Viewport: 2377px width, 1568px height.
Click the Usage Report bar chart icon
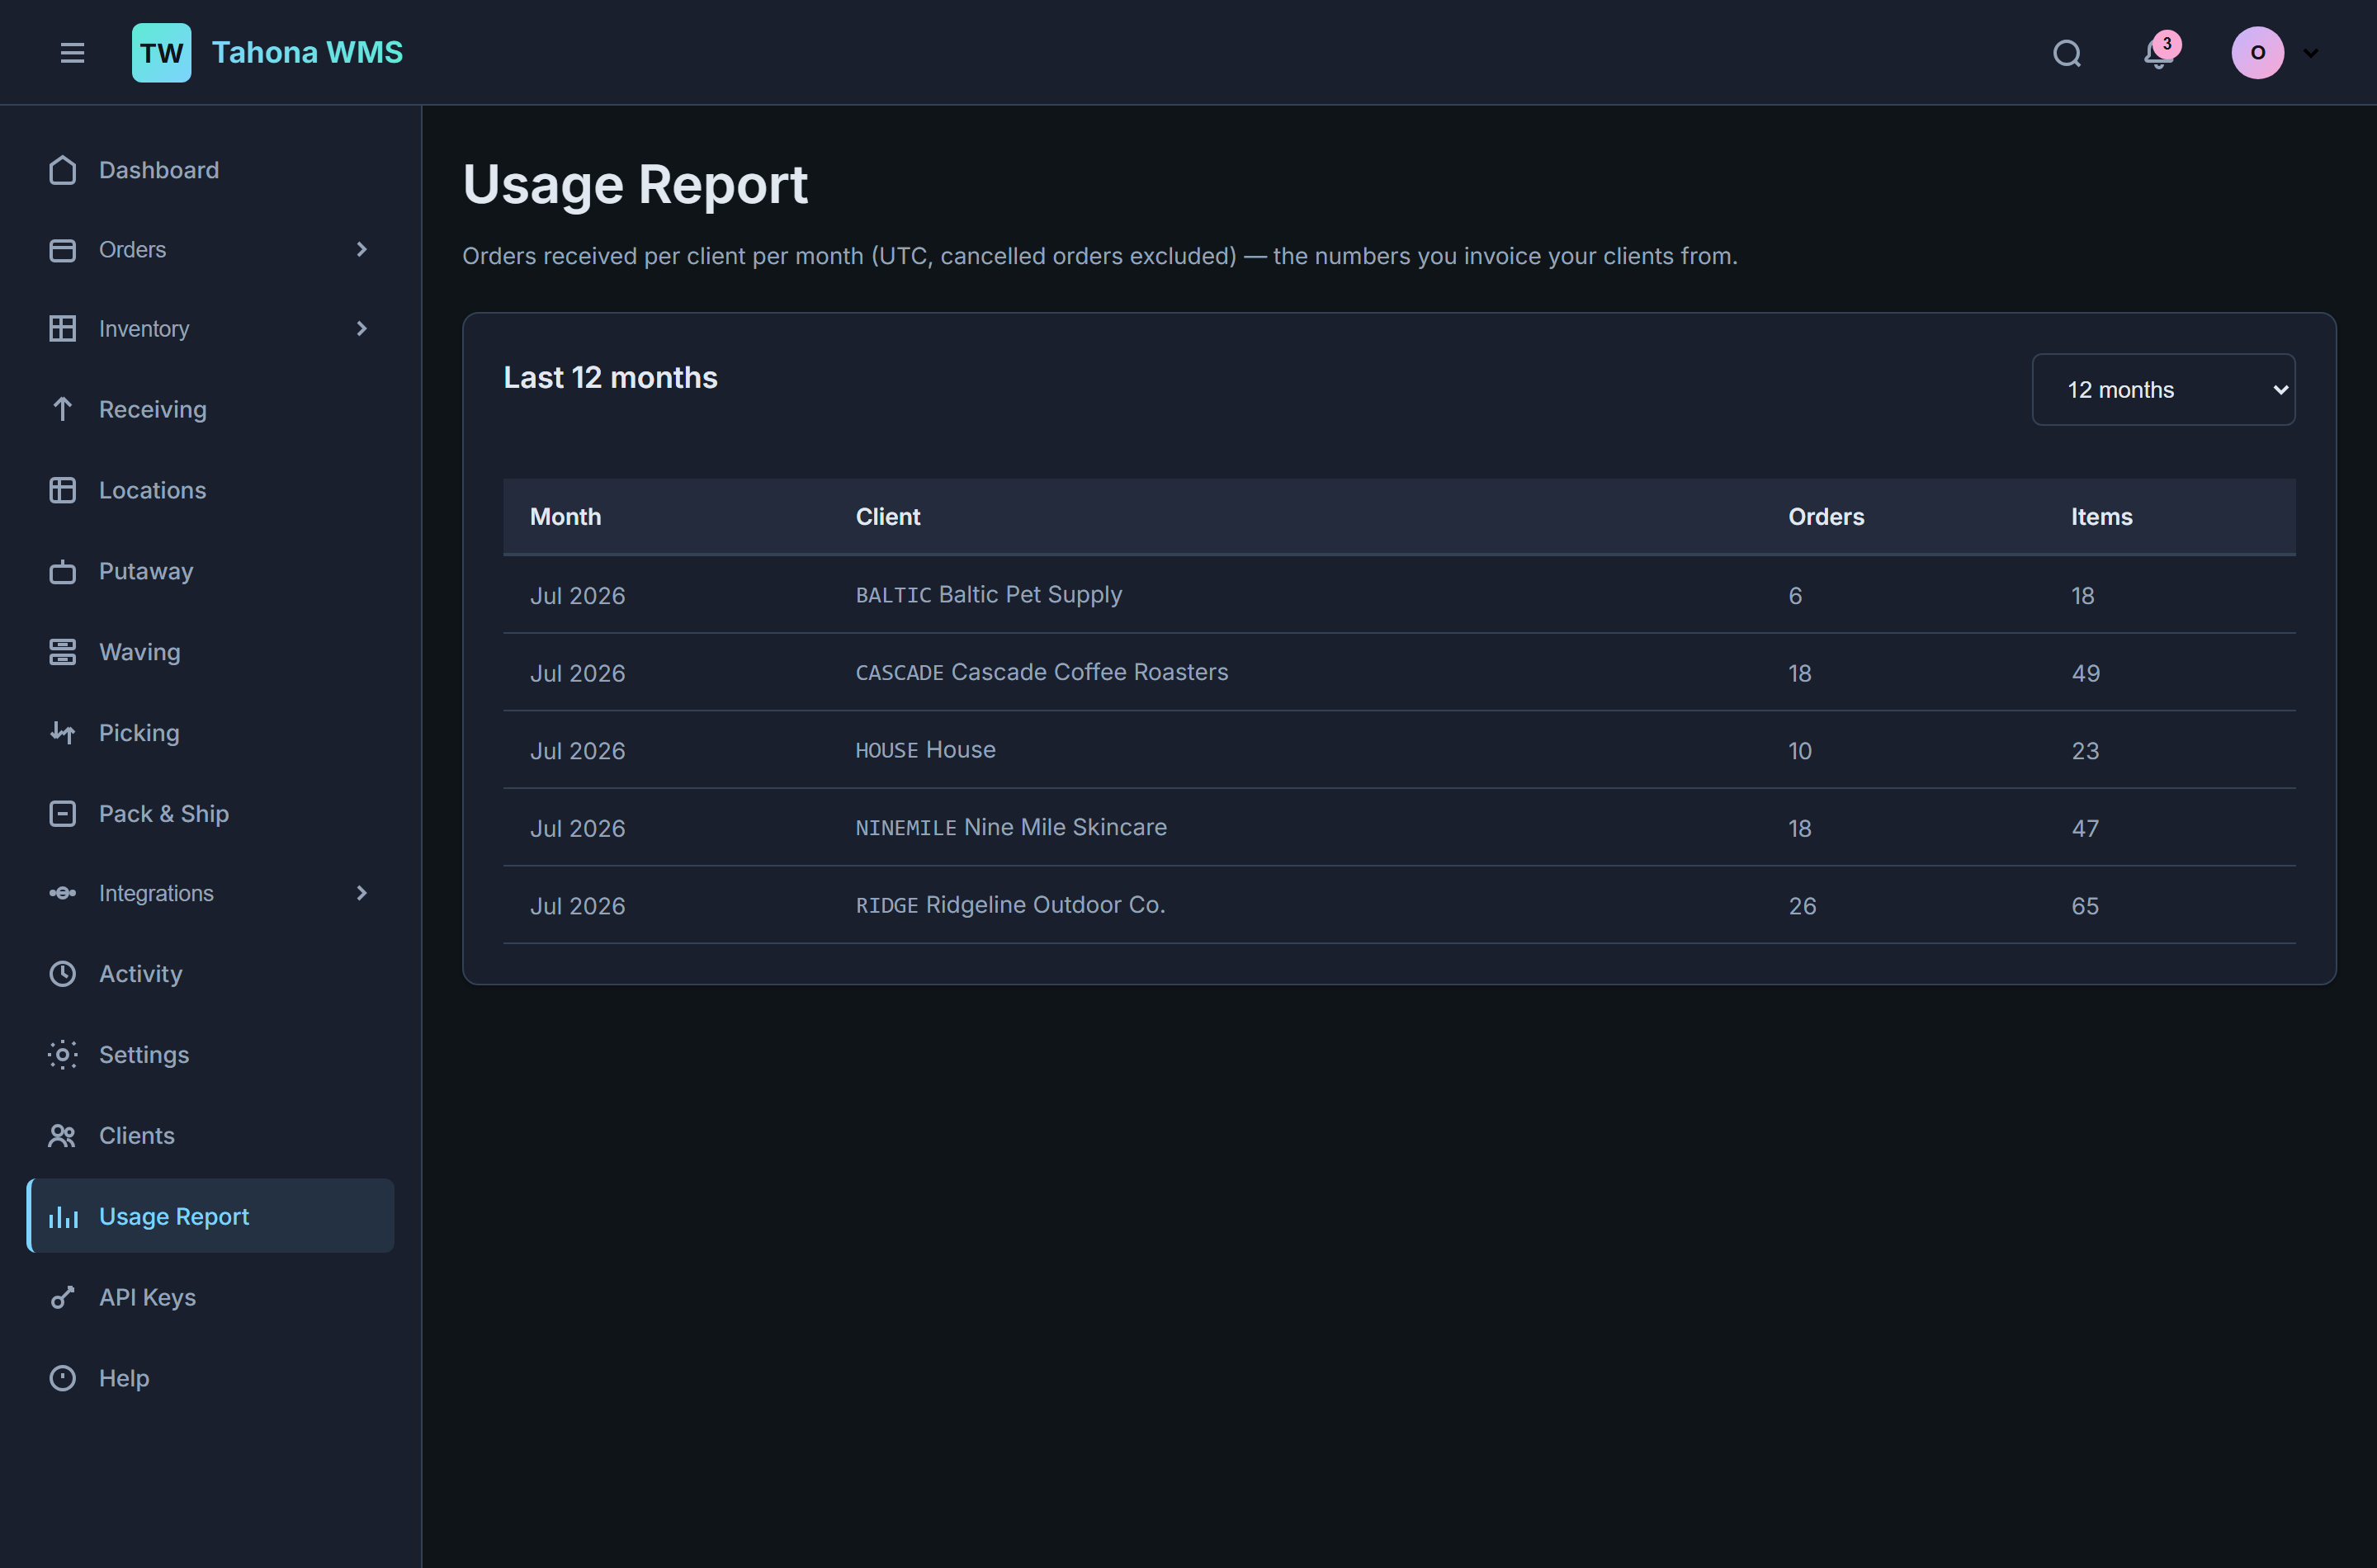pos(63,1217)
